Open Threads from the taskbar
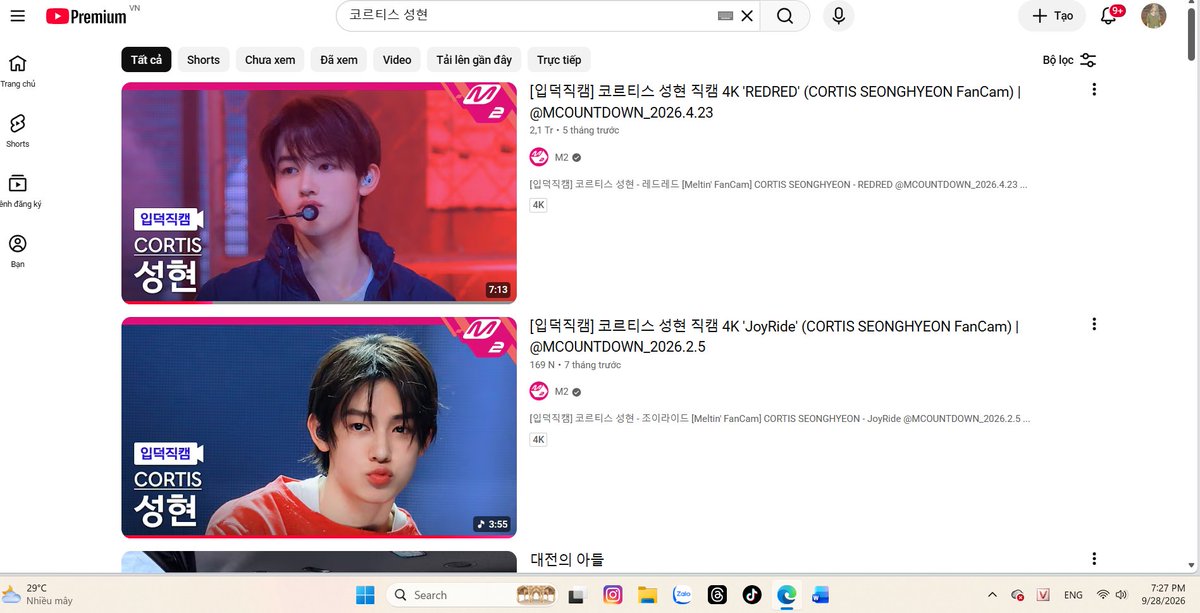 pyautogui.click(x=717, y=595)
